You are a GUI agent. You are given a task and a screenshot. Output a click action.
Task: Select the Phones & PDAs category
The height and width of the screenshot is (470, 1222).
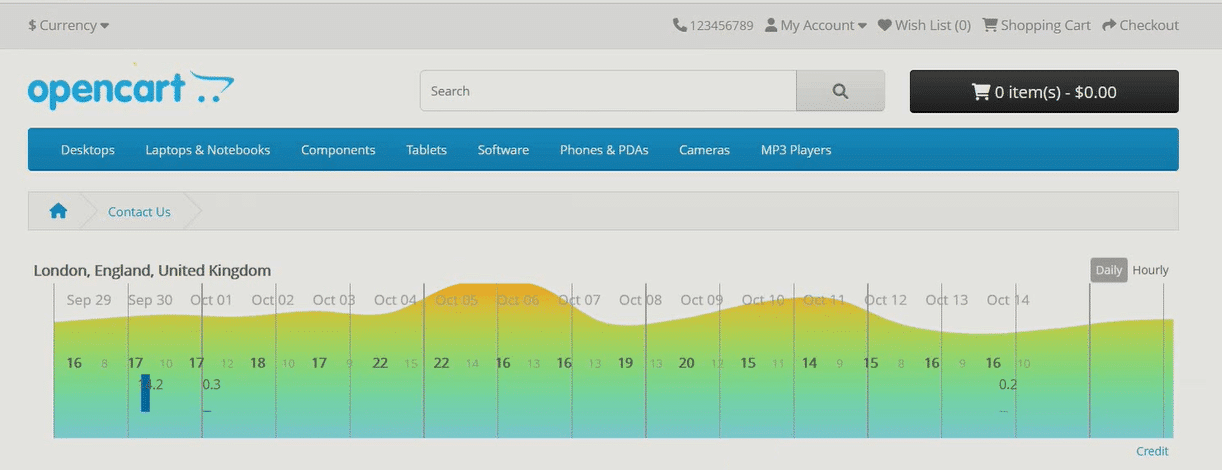[604, 150]
